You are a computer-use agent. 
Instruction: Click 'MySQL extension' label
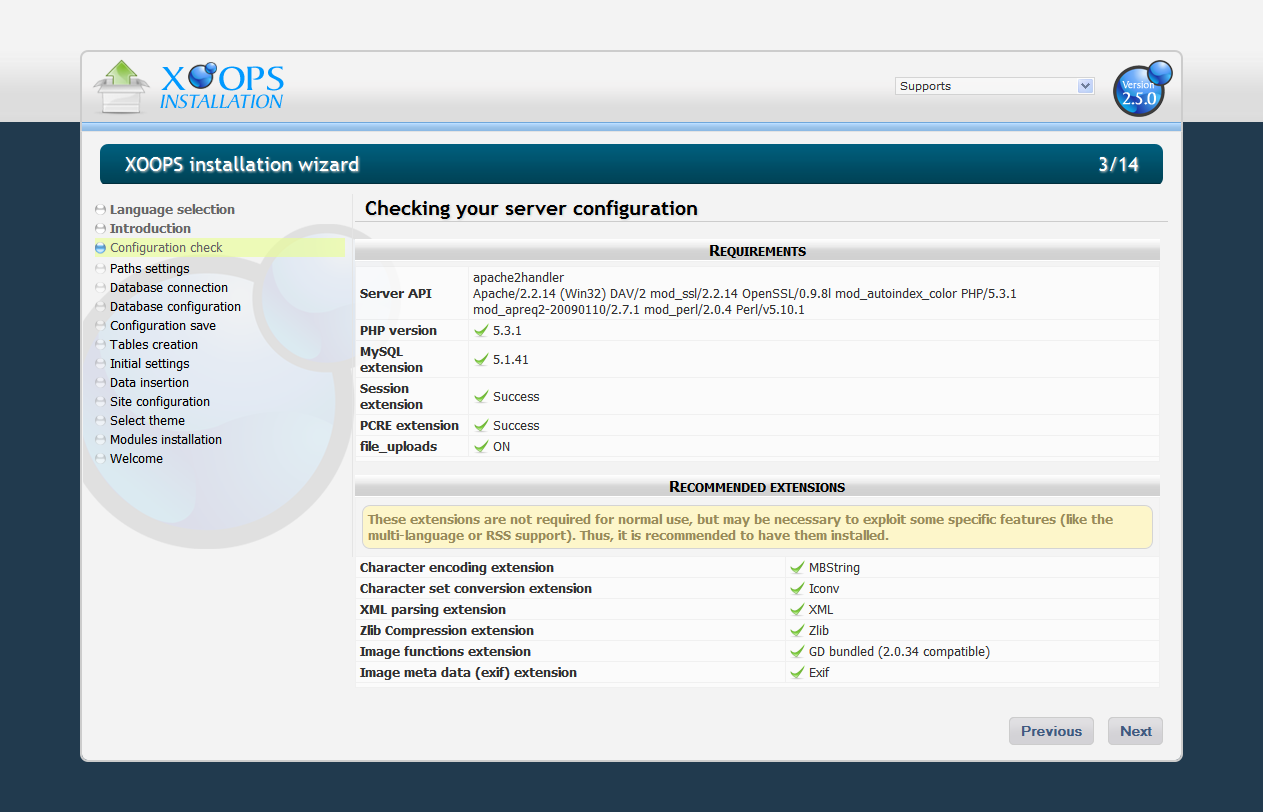pos(391,360)
